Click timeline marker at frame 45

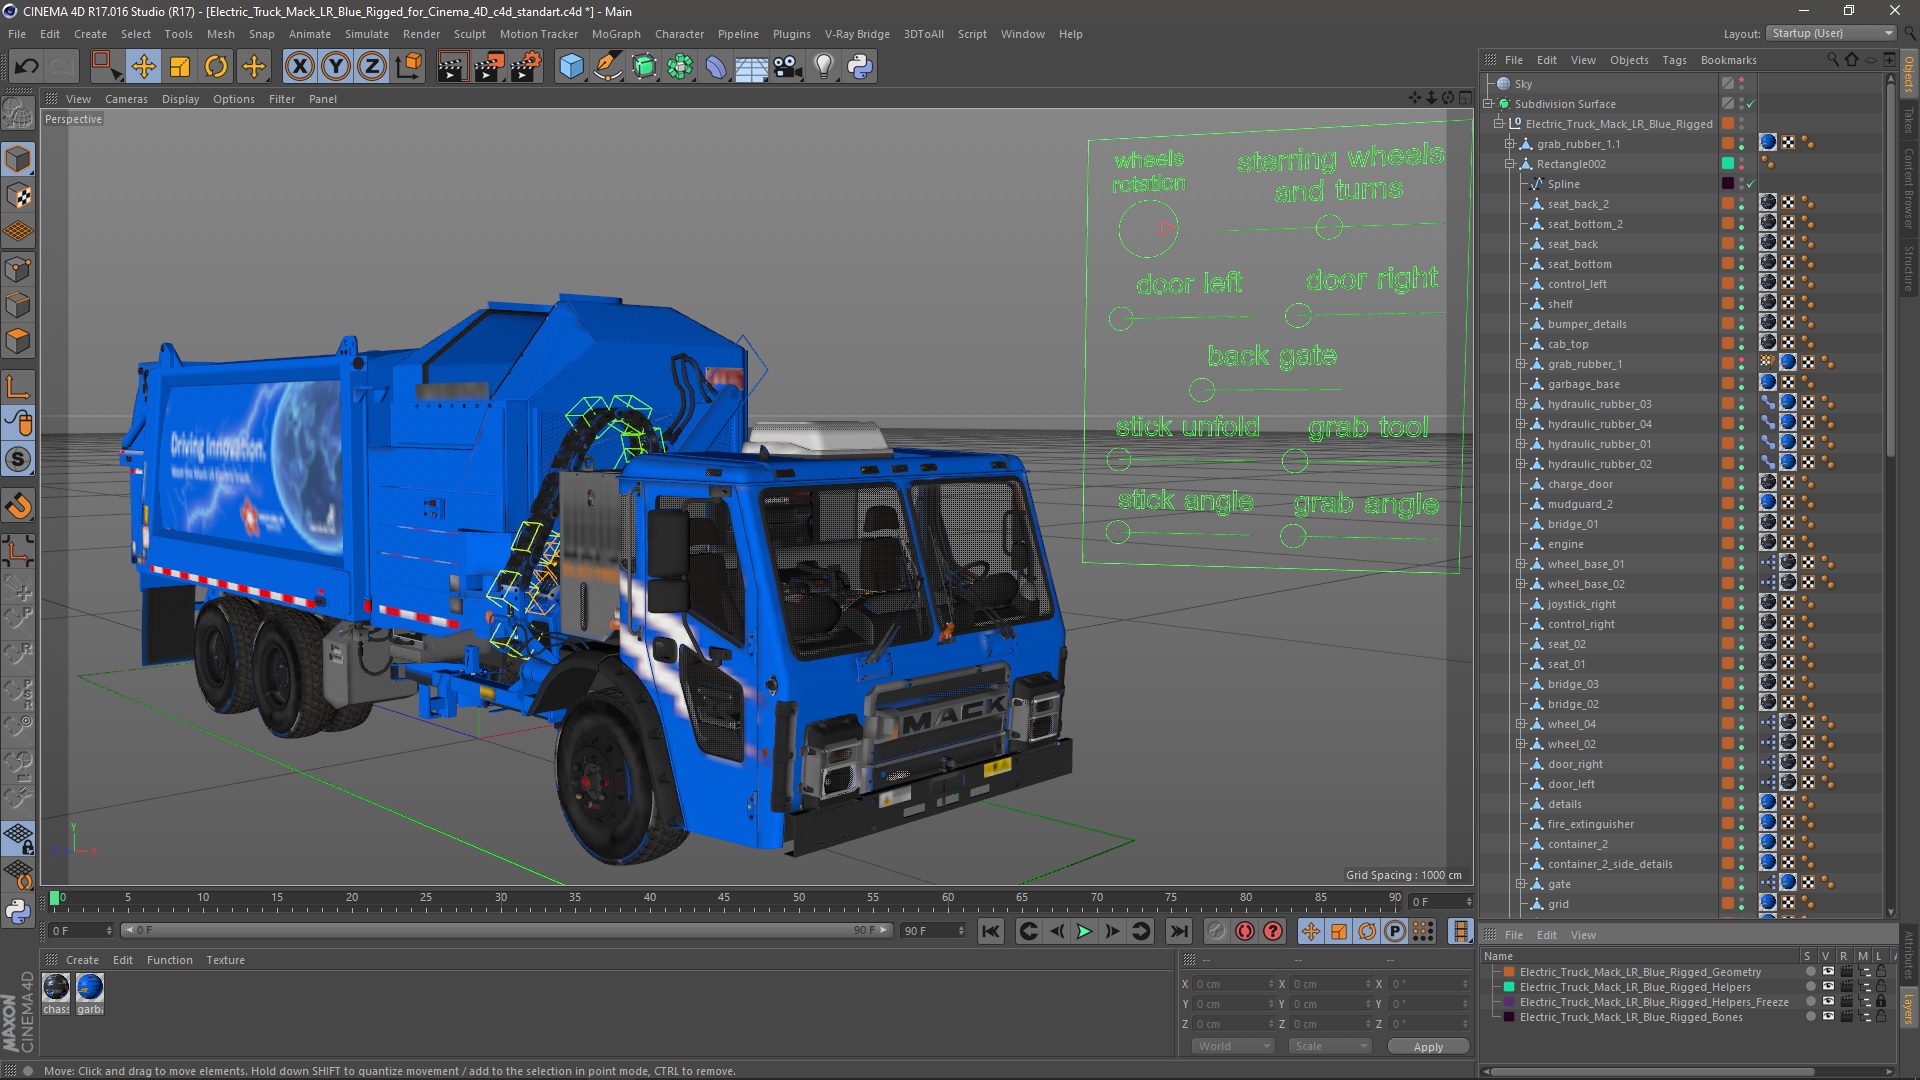724,899
